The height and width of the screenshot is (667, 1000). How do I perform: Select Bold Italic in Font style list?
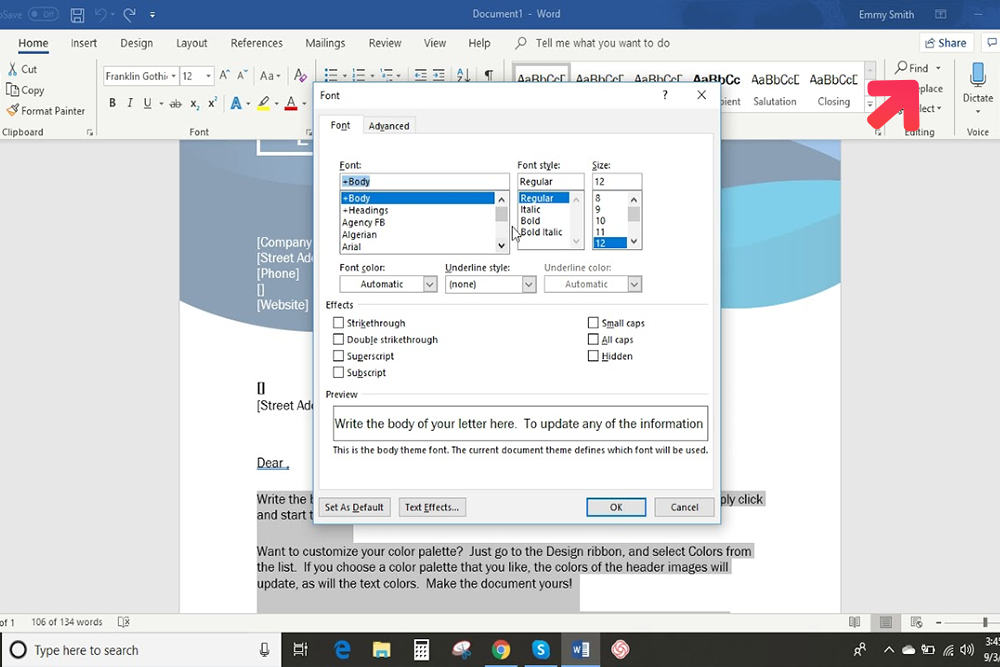point(541,232)
